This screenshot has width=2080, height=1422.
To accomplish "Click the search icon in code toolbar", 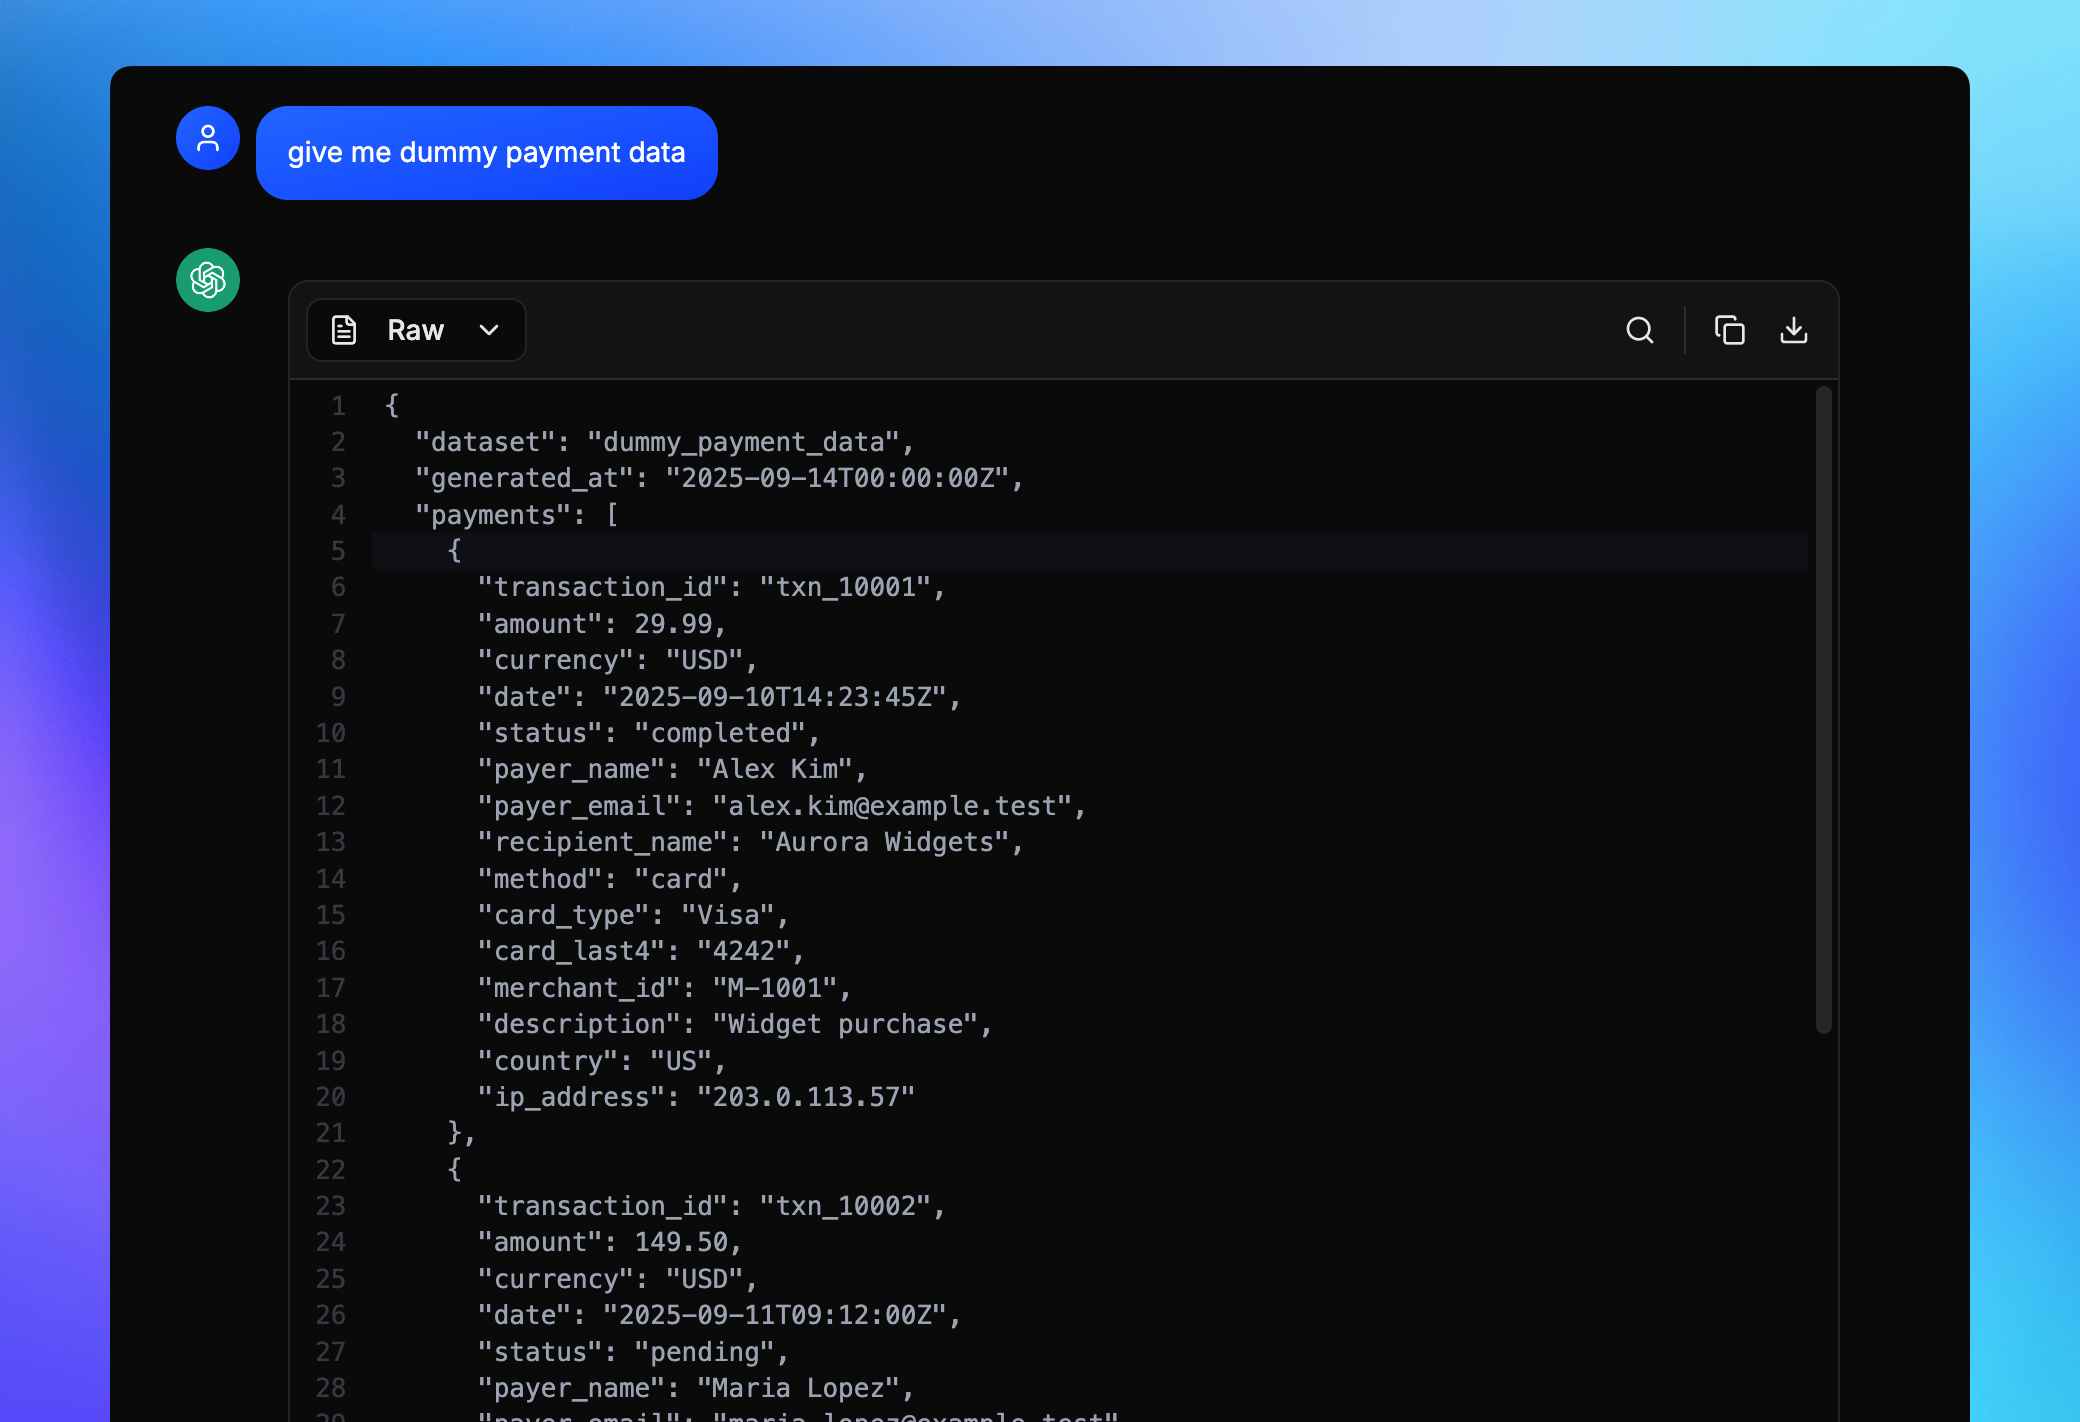I will click(1639, 330).
